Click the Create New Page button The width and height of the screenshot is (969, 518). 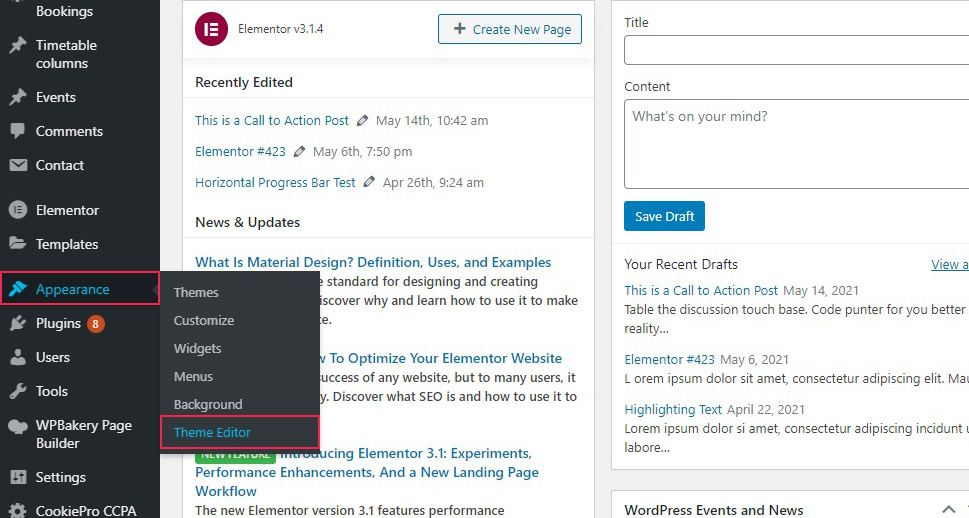pyautogui.click(x=510, y=29)
